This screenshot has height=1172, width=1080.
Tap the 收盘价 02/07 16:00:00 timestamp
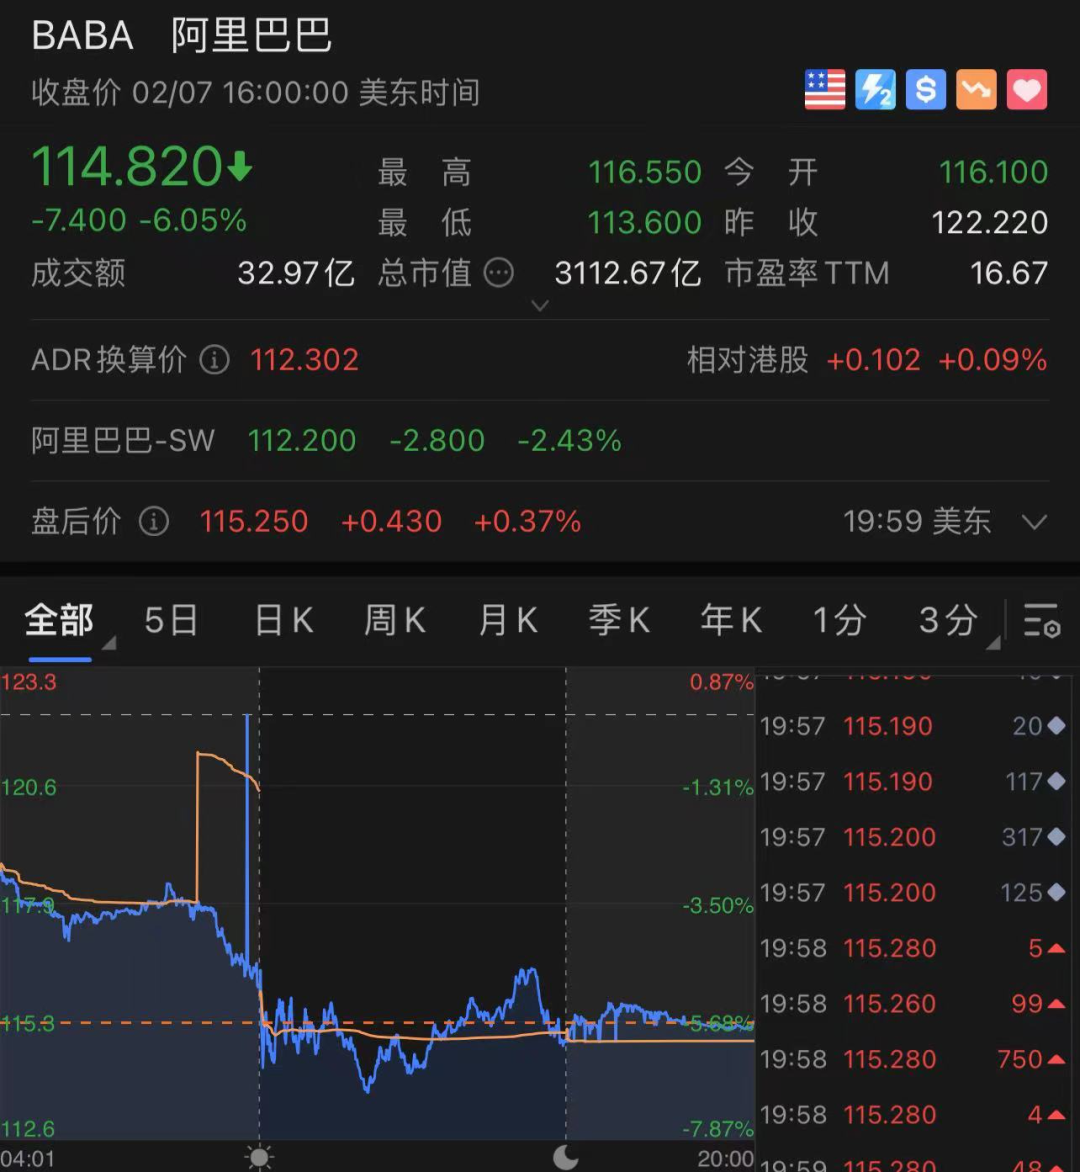(256, 93)
